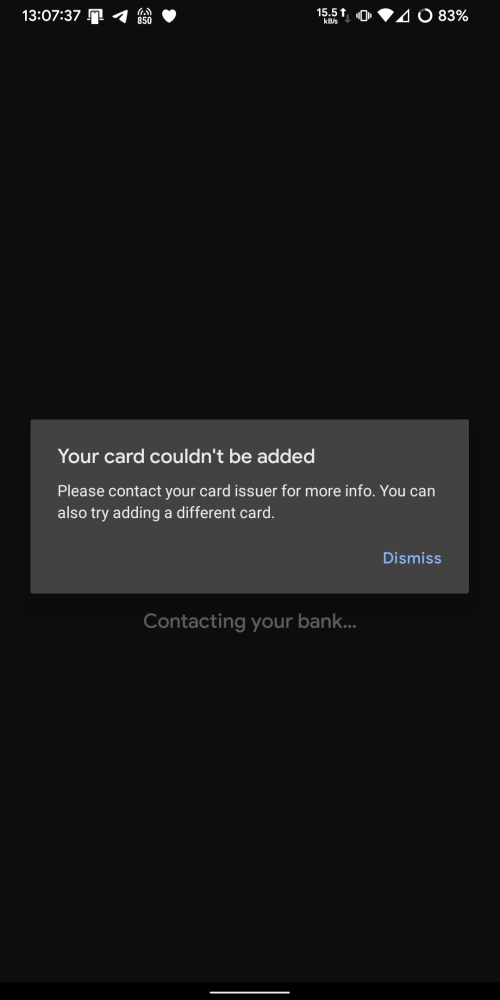Tap the cellular signal strength icon
This screenshot has width=500, height=1000.
pos(402,16)
